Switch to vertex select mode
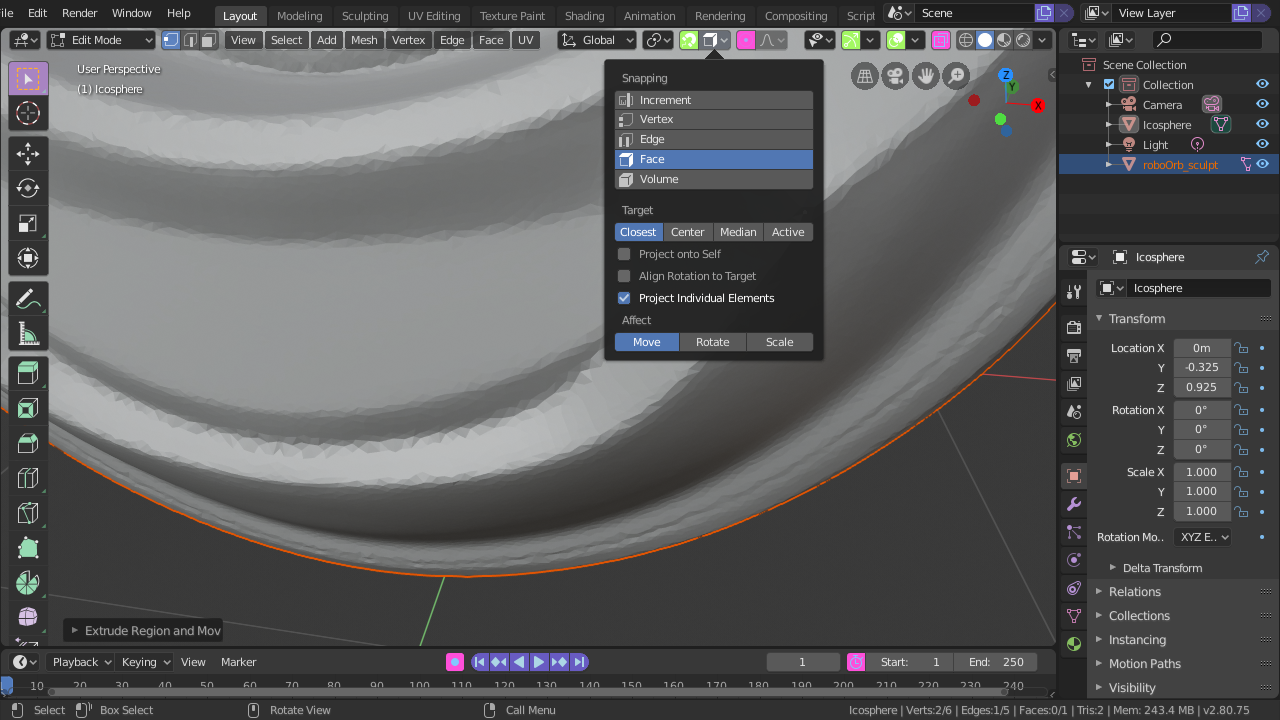The height and width of the screenshot is (720, 1280). coord(170,40)
